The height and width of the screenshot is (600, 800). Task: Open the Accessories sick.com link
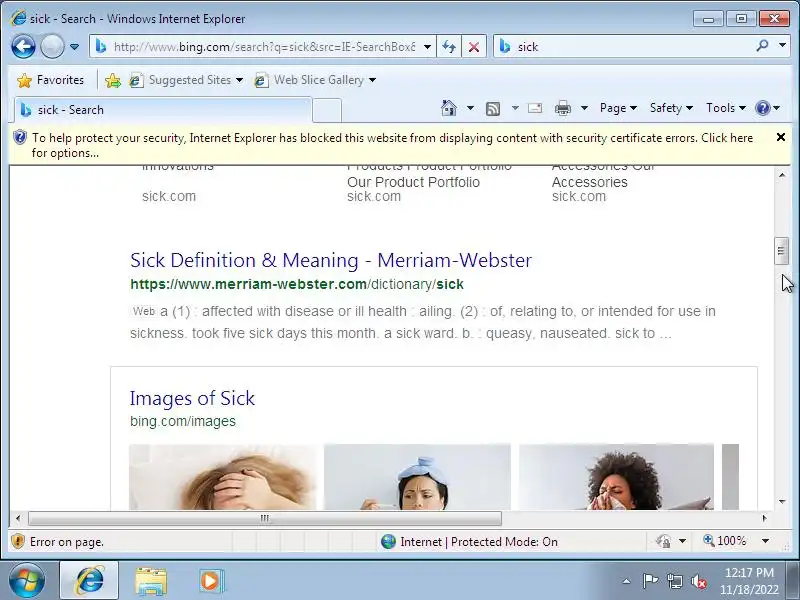(589, 182)
